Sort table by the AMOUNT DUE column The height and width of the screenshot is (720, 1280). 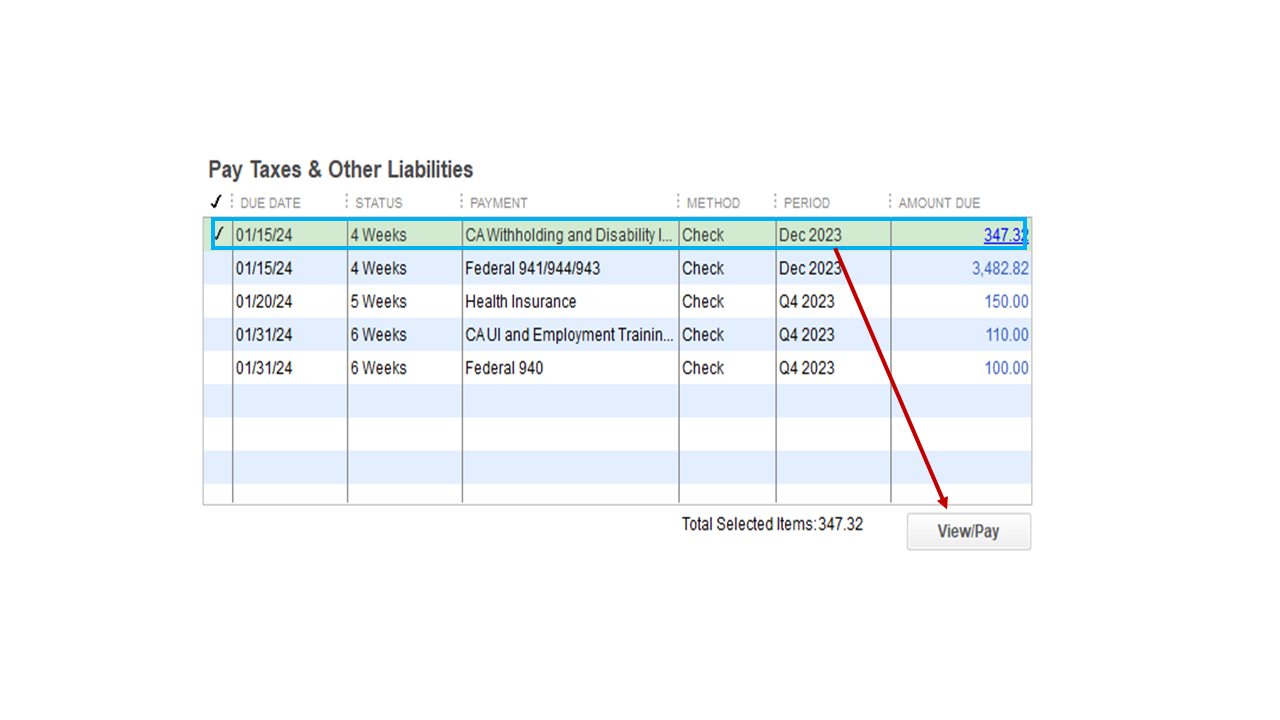coord(938,201)
